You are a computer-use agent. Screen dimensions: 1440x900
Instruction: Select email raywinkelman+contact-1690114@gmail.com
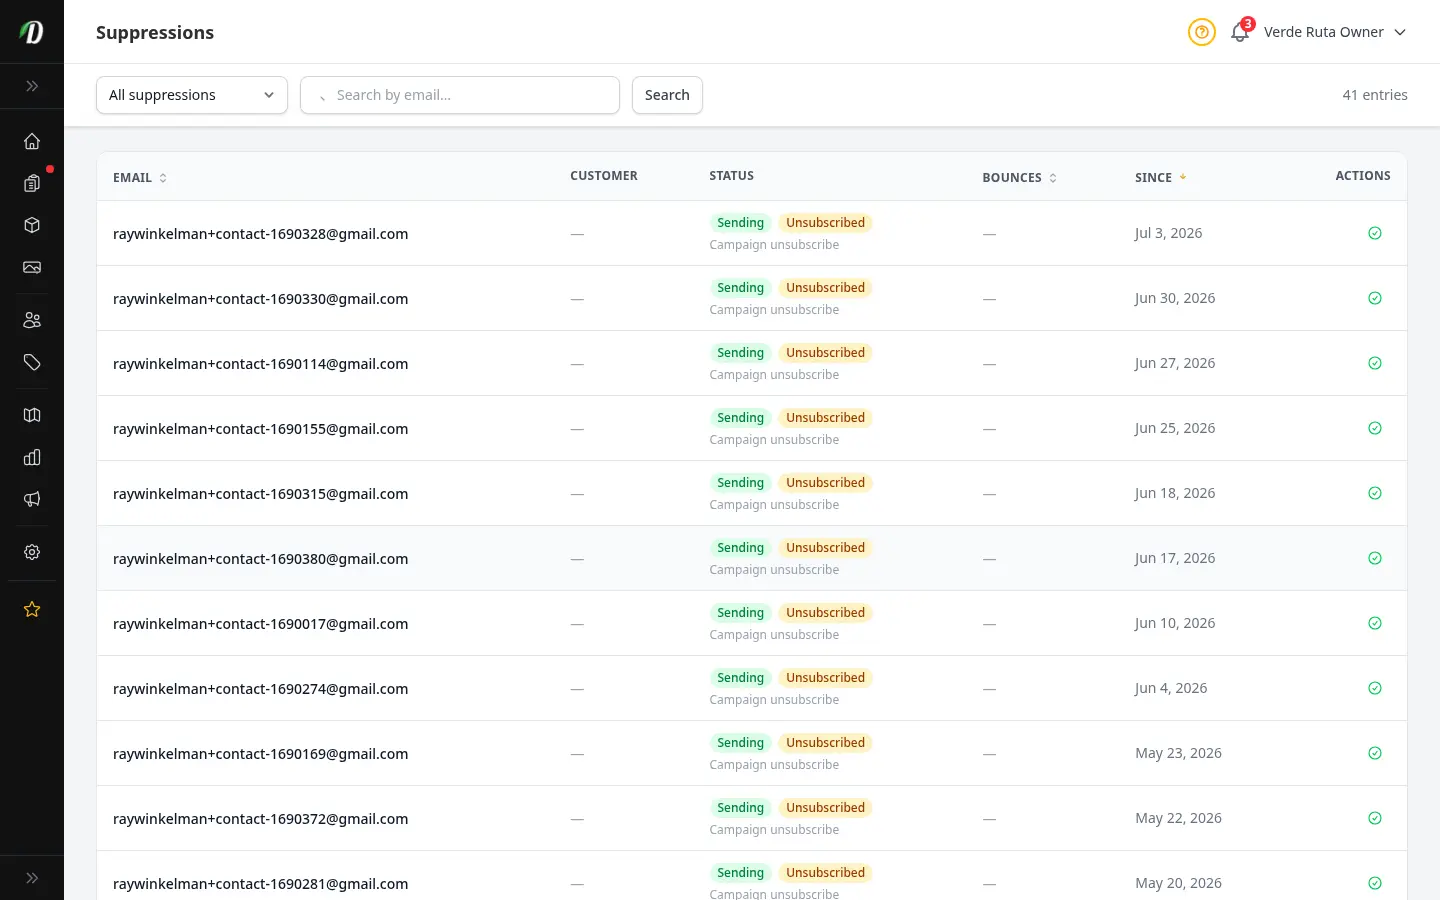click(260, 364)
